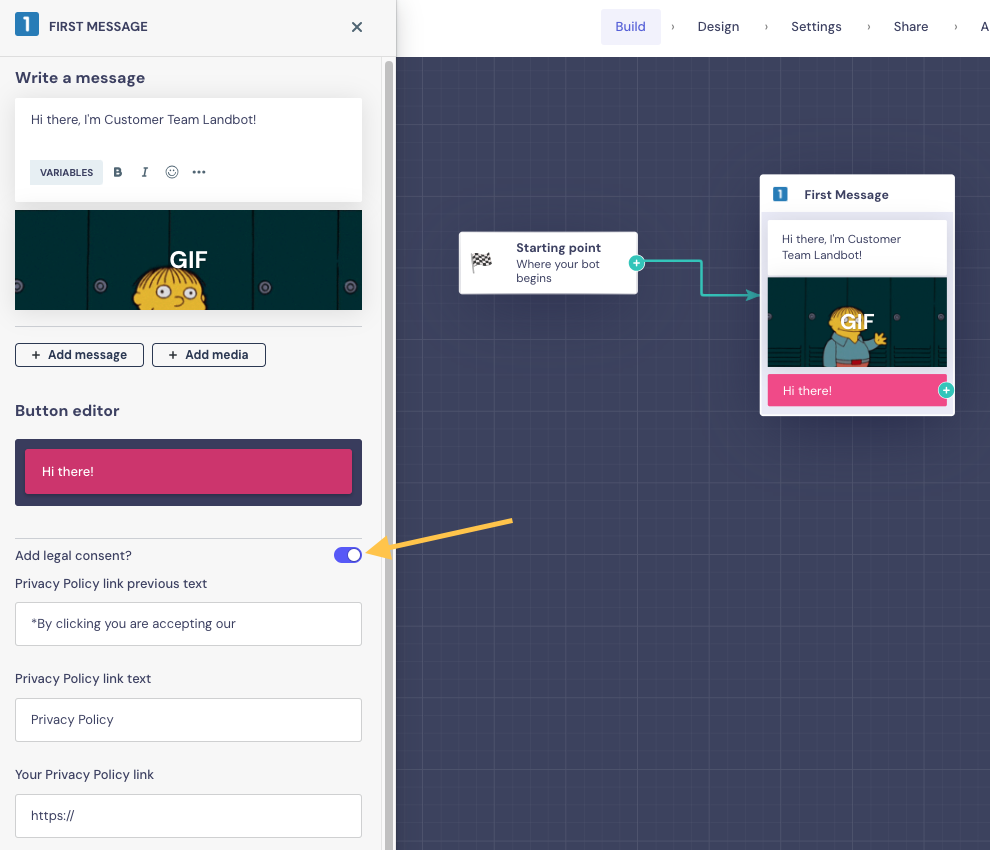Edit the Privacy Policy link text field
990x850 pixels.
[x=188, y=720]
